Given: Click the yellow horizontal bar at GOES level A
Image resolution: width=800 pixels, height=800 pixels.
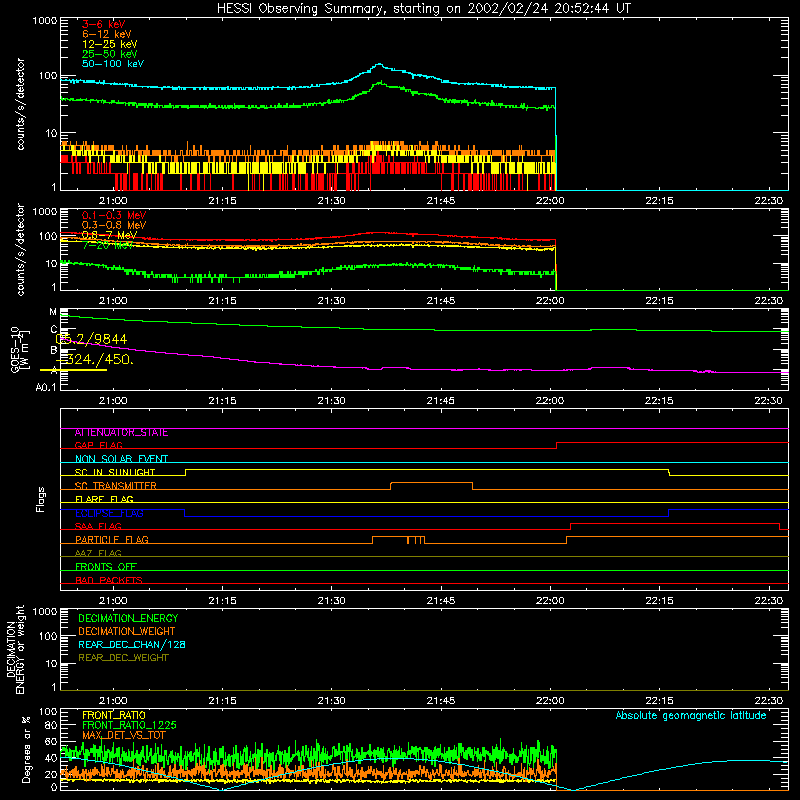Looking at the screenshot, I should click(x=73, y=370).
